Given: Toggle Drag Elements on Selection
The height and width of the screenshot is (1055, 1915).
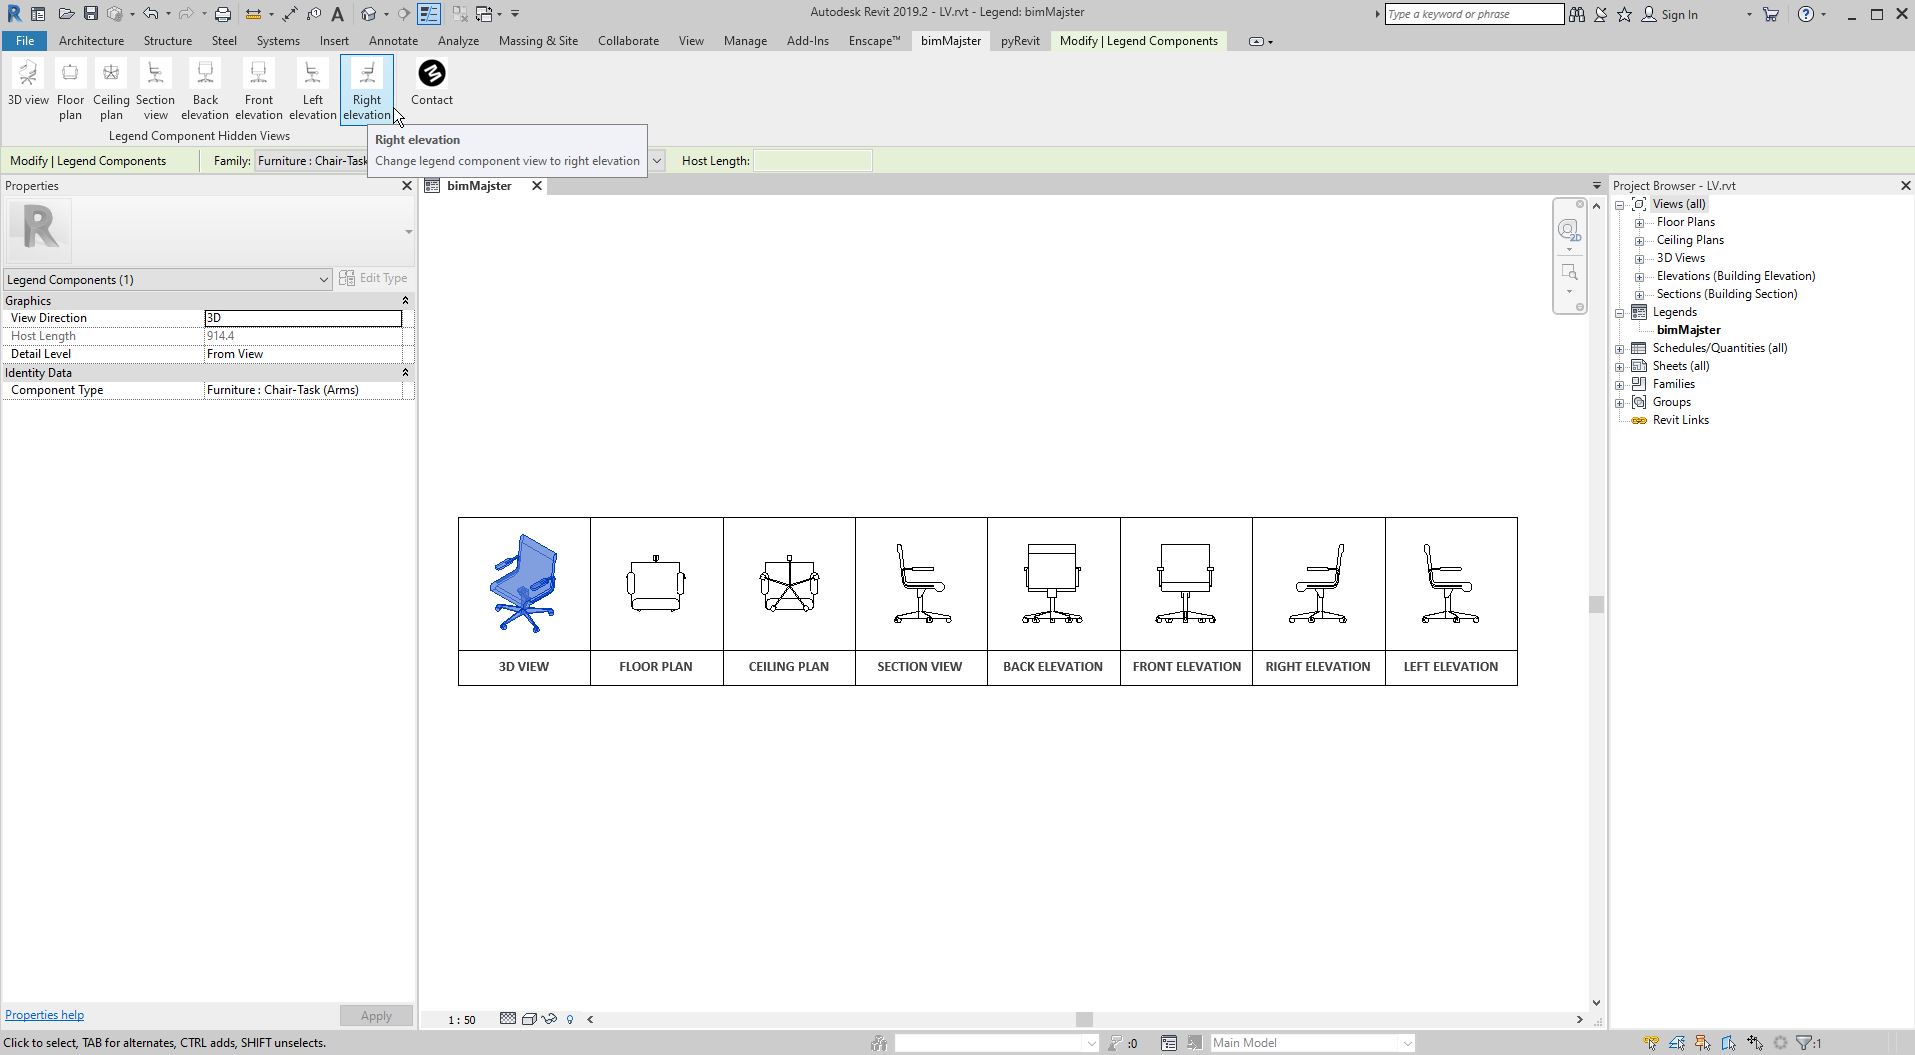Looking at the screenshot, I should [1755, 1044].
